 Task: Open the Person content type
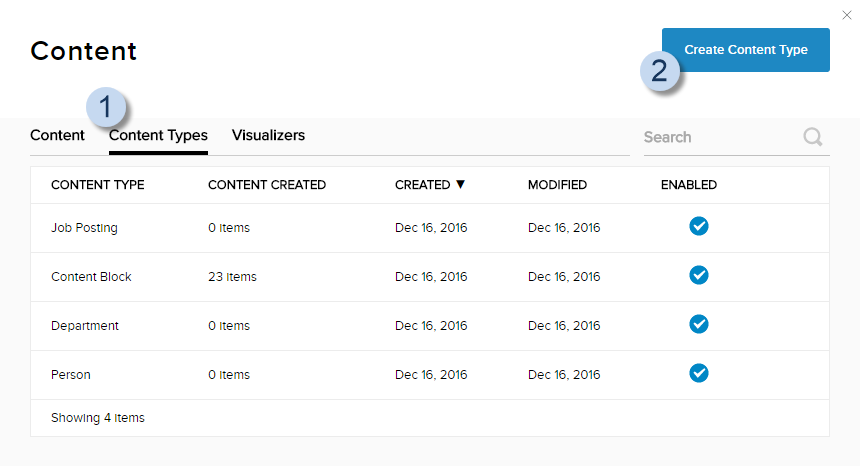tap(71, 375)
